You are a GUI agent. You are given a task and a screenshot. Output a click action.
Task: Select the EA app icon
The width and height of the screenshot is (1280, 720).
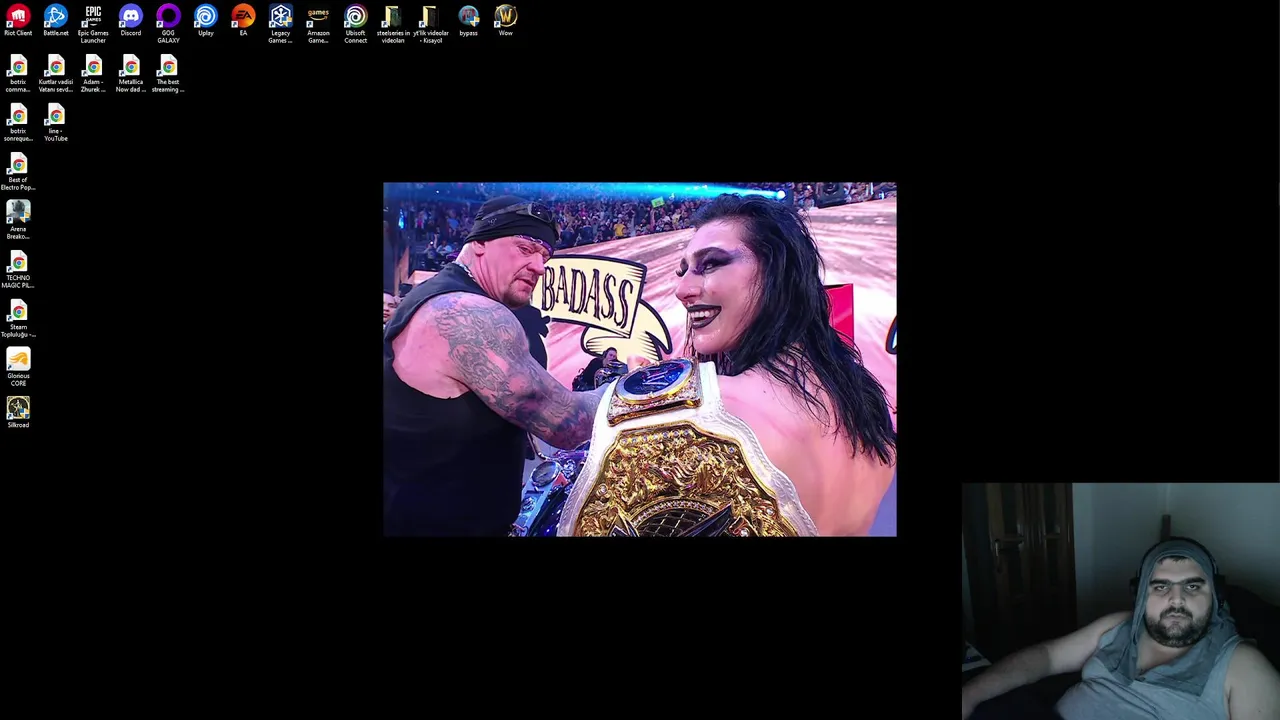[243, 21]
